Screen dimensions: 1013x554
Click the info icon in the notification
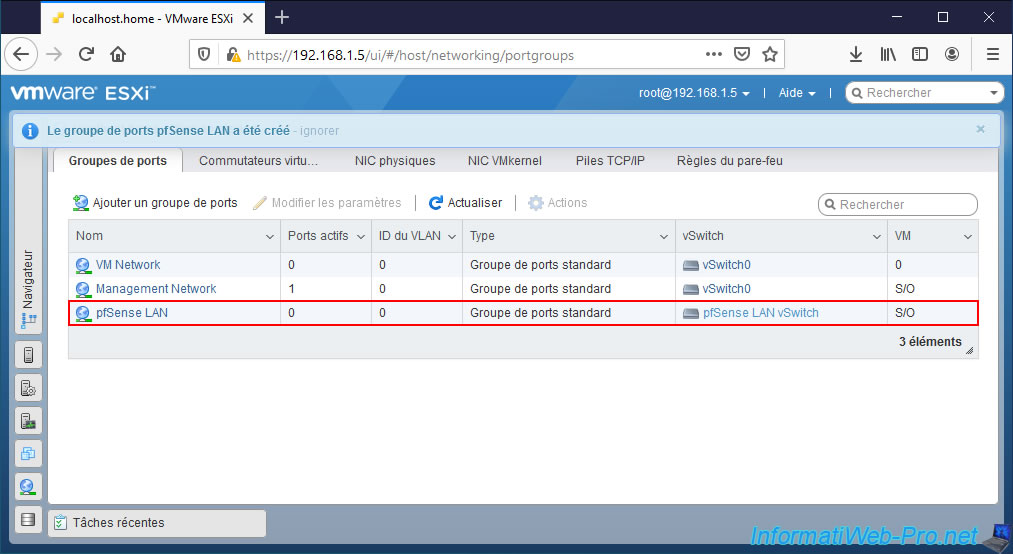30,131
